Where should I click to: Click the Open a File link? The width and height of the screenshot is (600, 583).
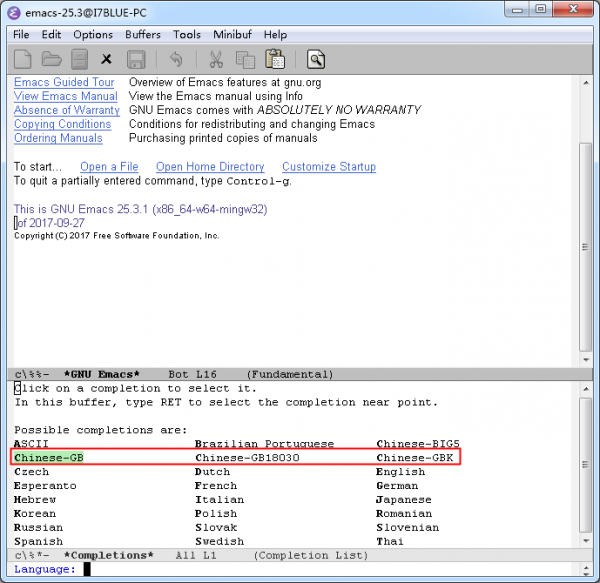coord(109,167)
